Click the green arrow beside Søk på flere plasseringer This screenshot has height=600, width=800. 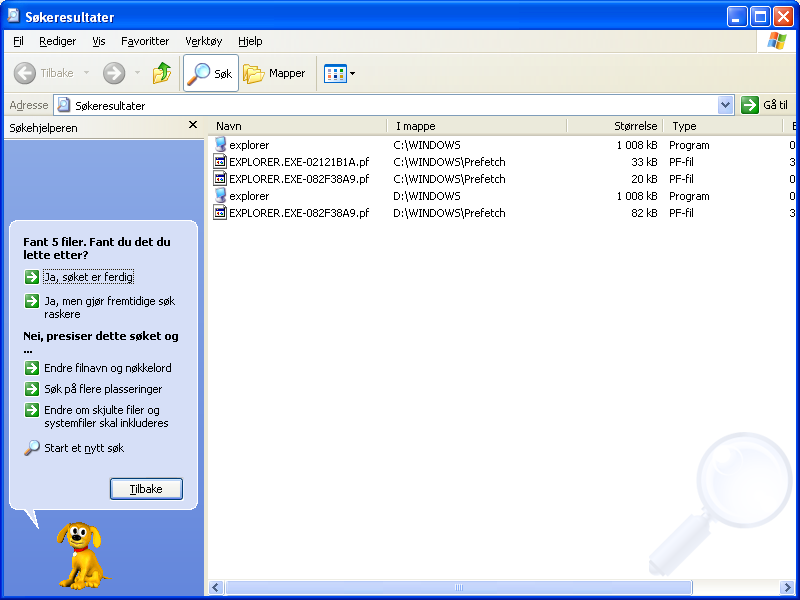tap(32, 389)
